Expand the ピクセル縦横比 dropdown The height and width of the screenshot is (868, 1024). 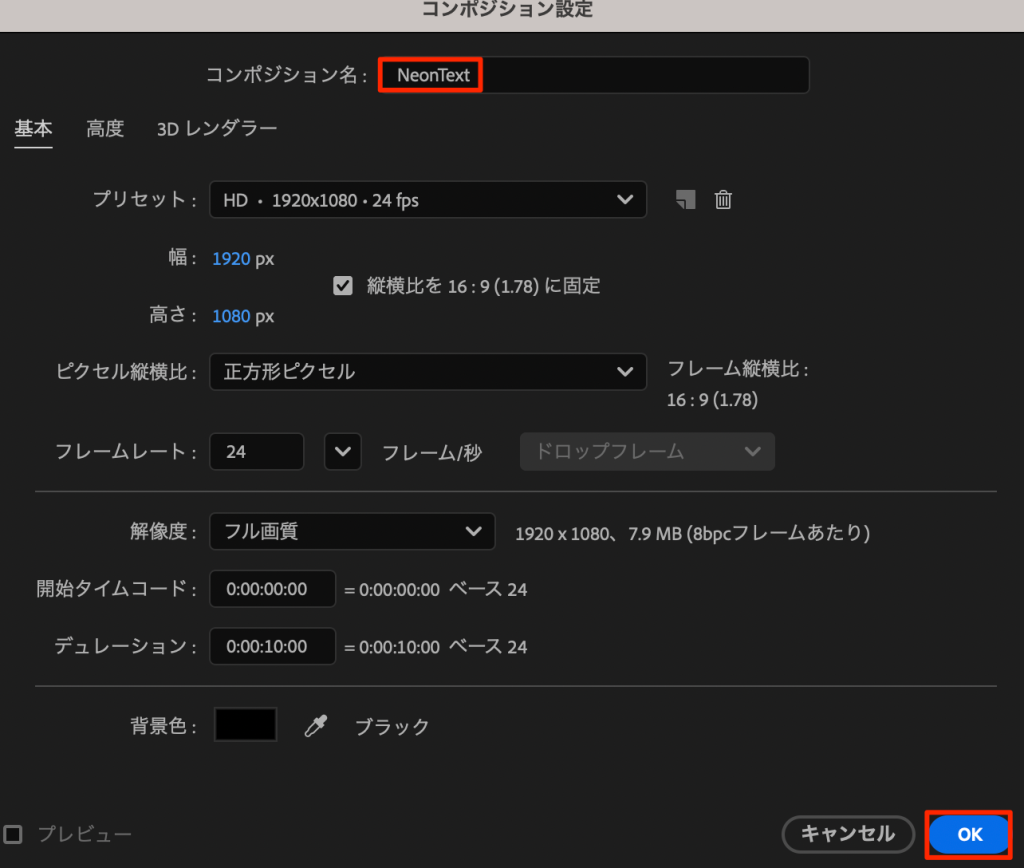tap(427, 372)
